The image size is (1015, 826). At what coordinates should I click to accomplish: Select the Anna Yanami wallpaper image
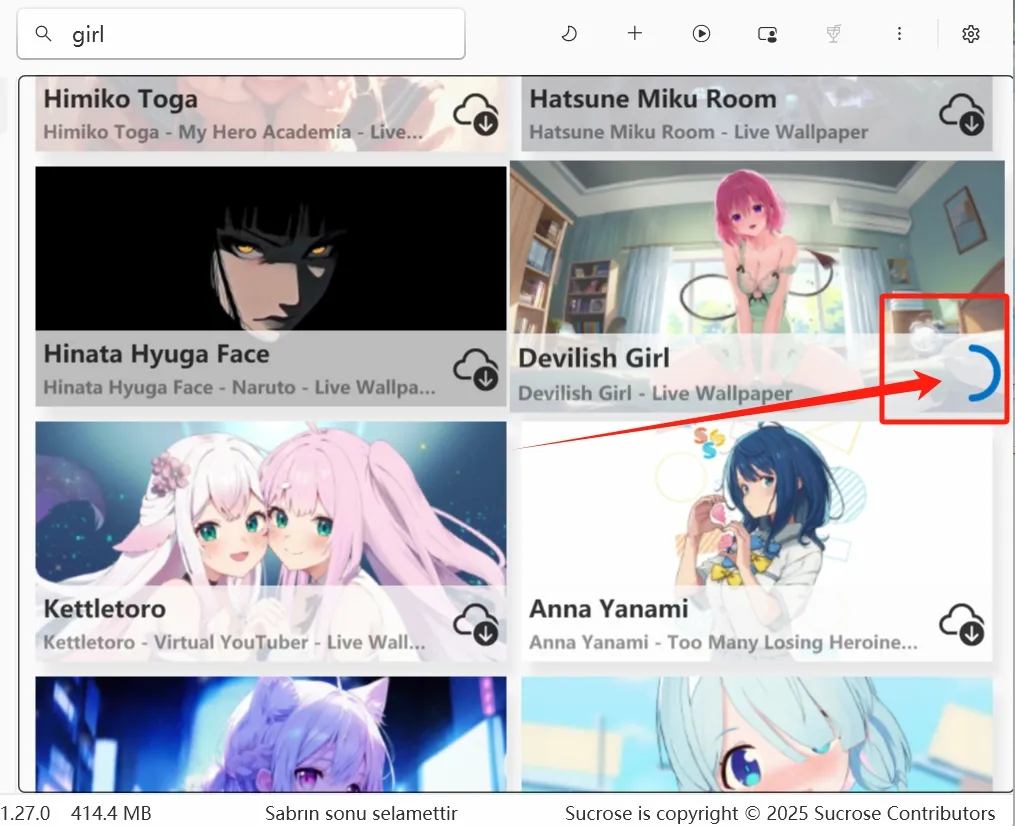(756, 510)
